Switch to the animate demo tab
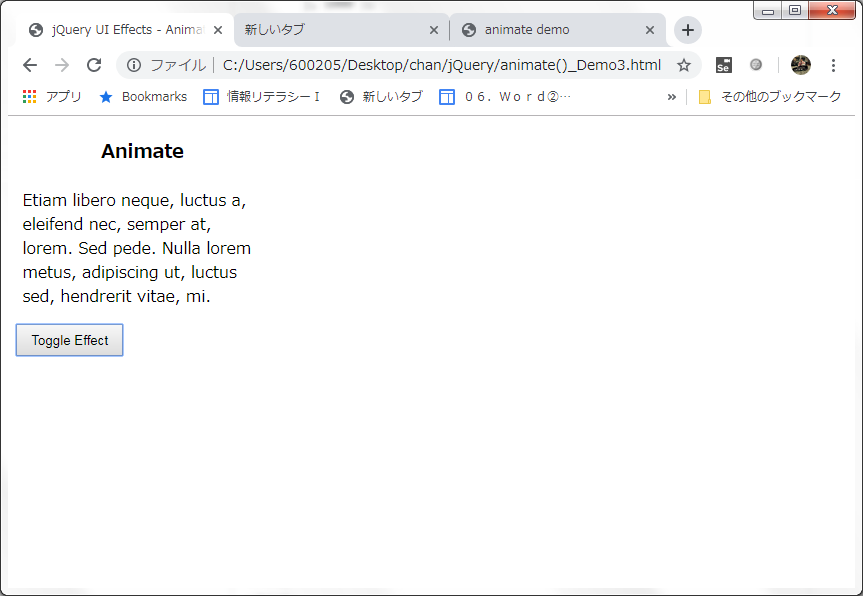 tap(545, 30)
